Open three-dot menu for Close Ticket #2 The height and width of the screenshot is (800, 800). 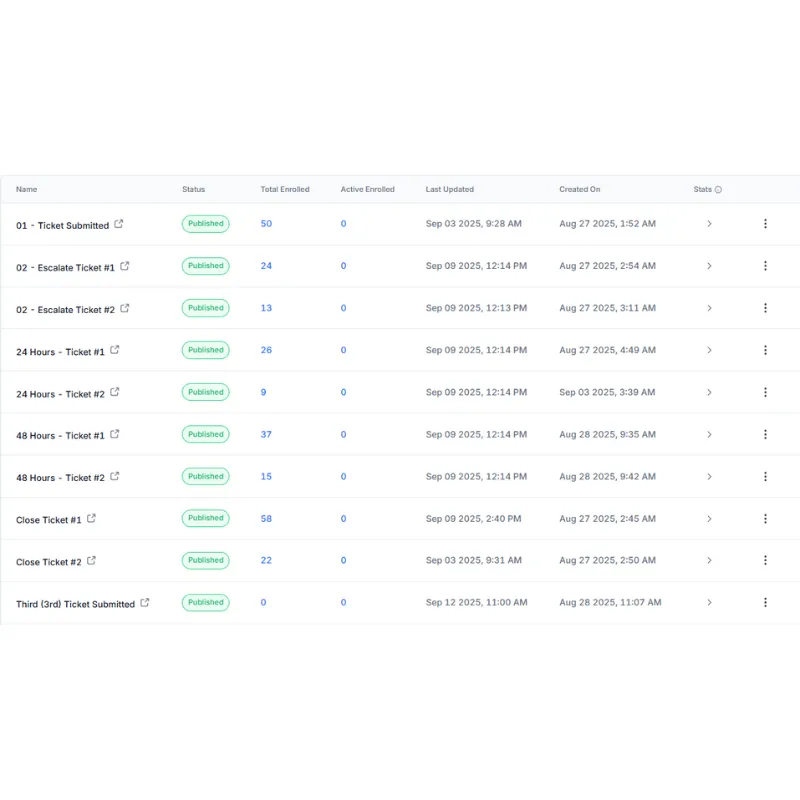tap(765, 560)
